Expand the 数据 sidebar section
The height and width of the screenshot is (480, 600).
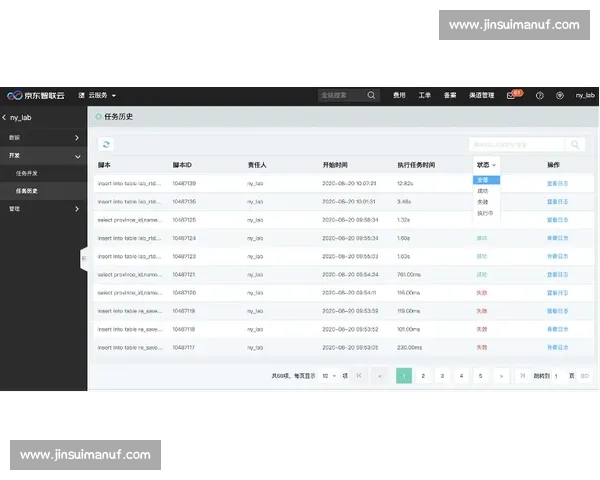coord(77,136)
